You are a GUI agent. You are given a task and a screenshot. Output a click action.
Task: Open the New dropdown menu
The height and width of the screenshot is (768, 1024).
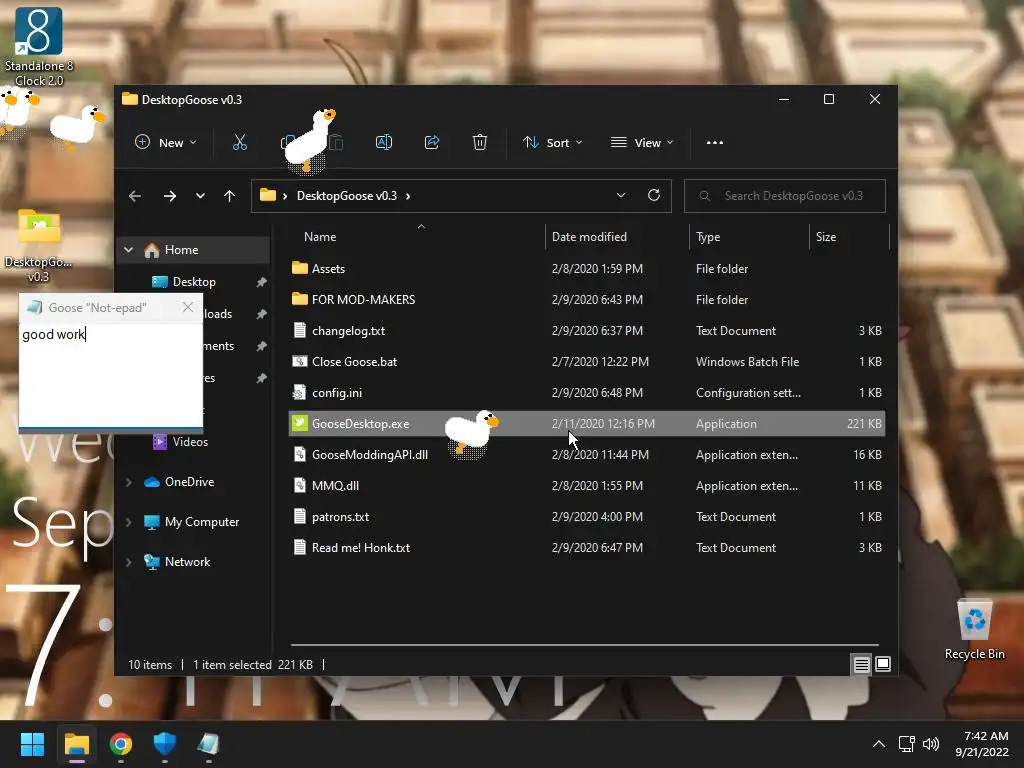(166, 142)
